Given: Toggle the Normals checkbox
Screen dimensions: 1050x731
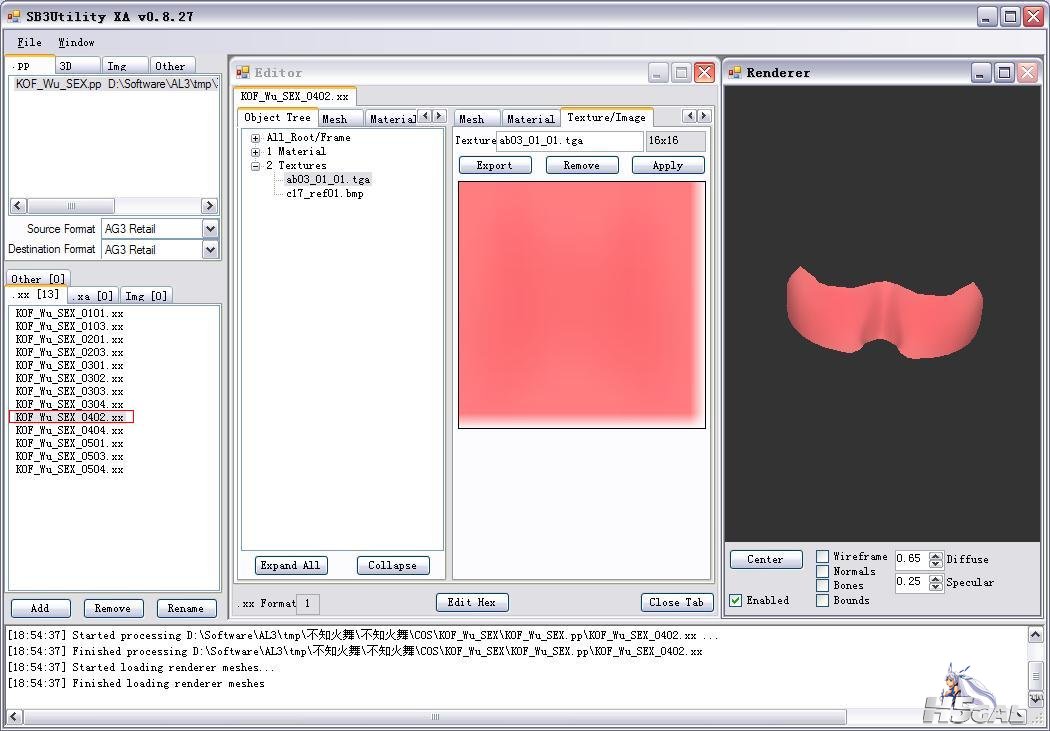Looking at the screenshot, I should point(822,571).
